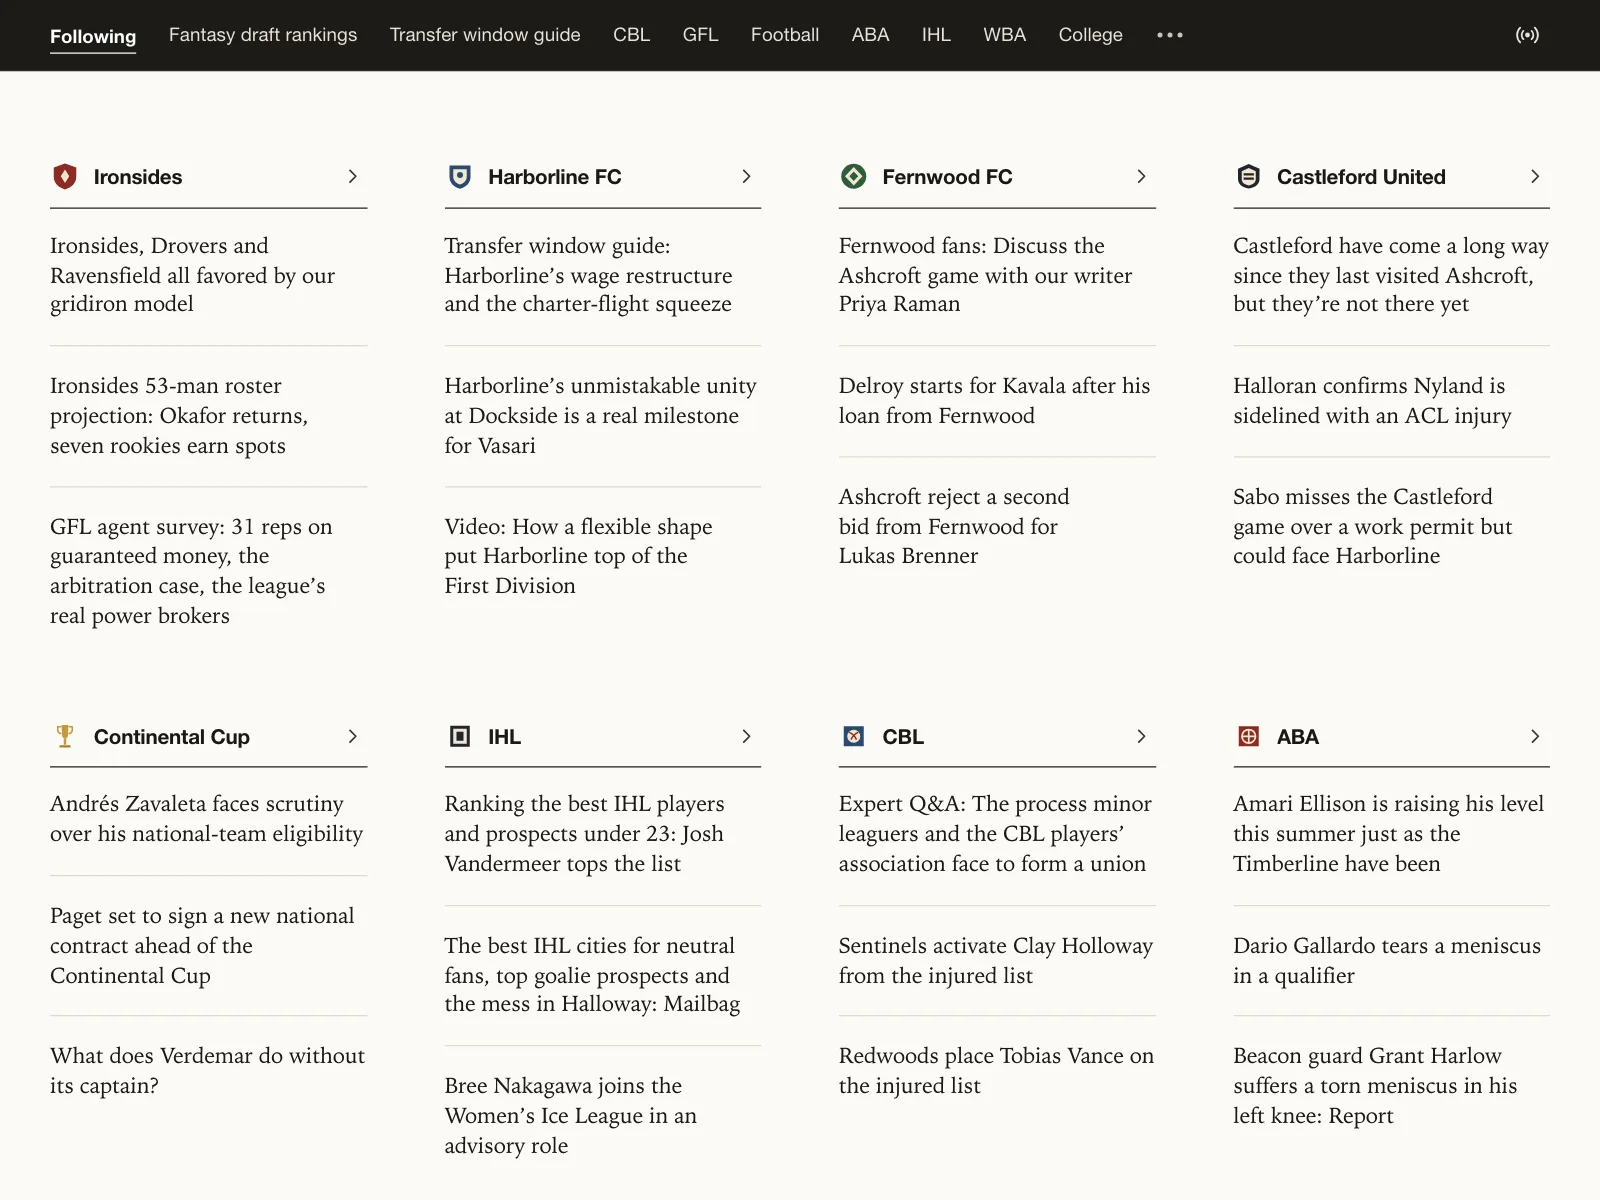Expand the Continental Cup section chevron
1600x1200 pixels.
point(352,737)
